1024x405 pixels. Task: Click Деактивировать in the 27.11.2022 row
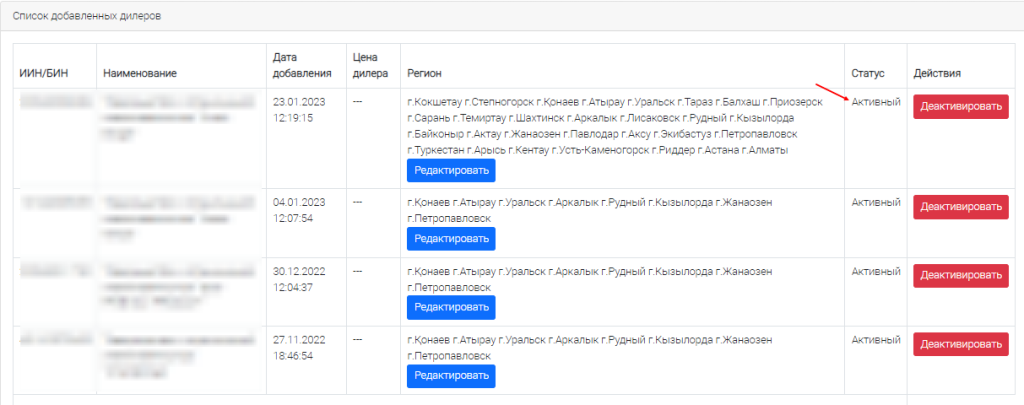point(961,344)
